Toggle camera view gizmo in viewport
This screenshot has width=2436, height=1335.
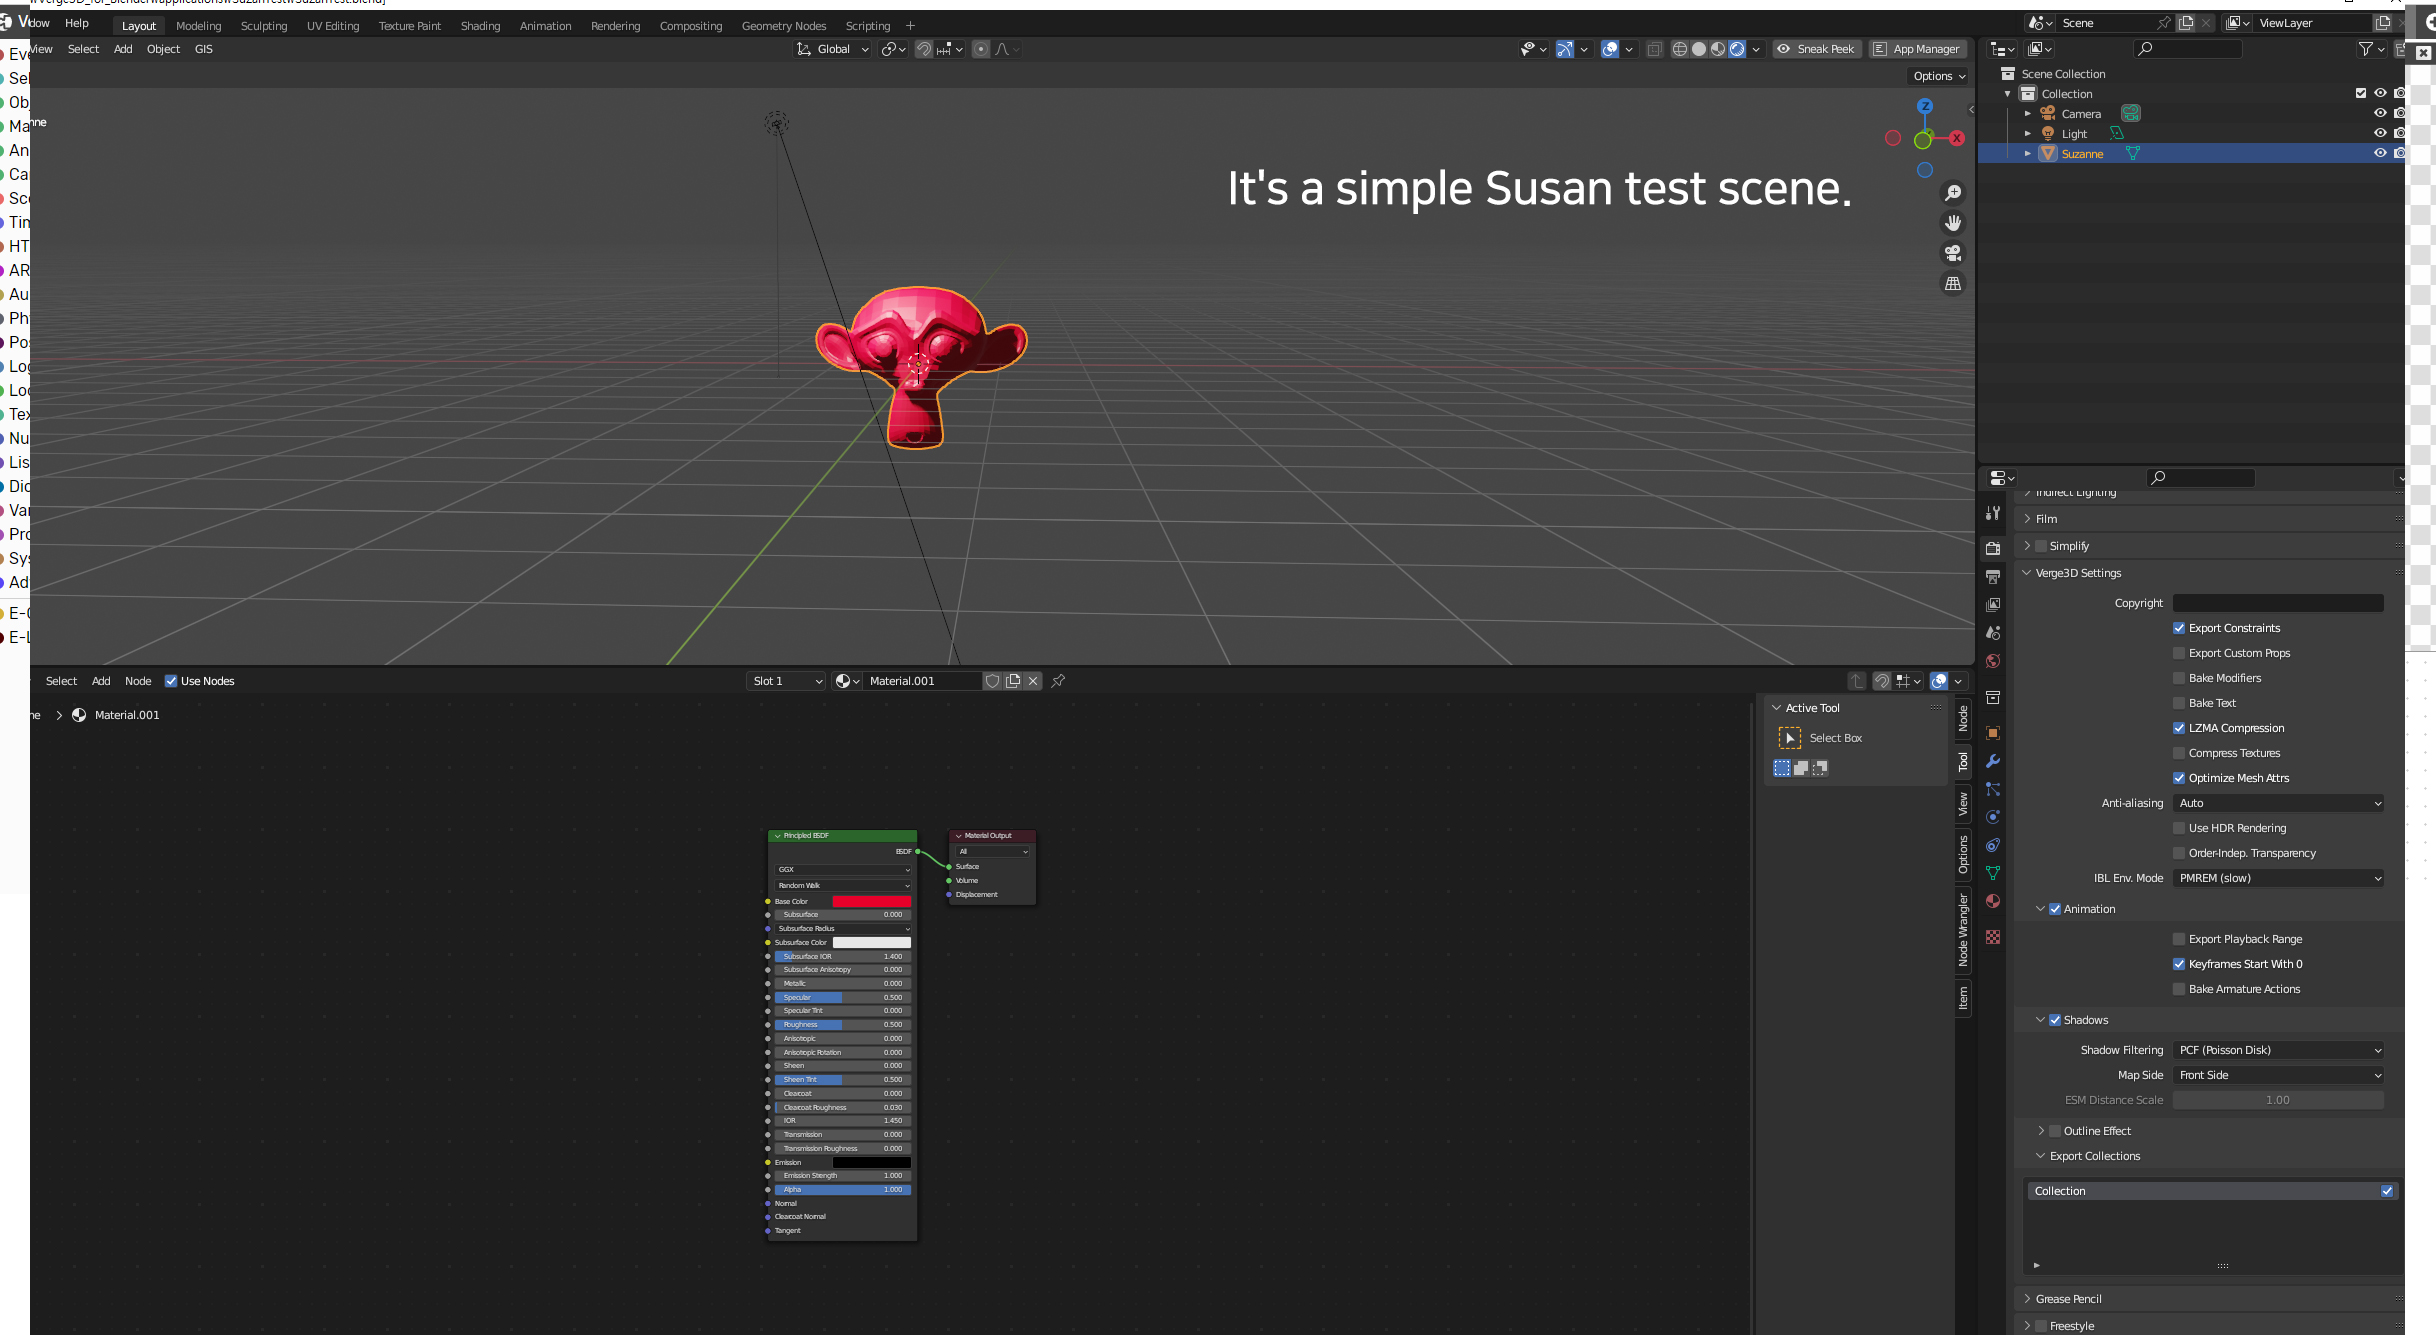1952,253
